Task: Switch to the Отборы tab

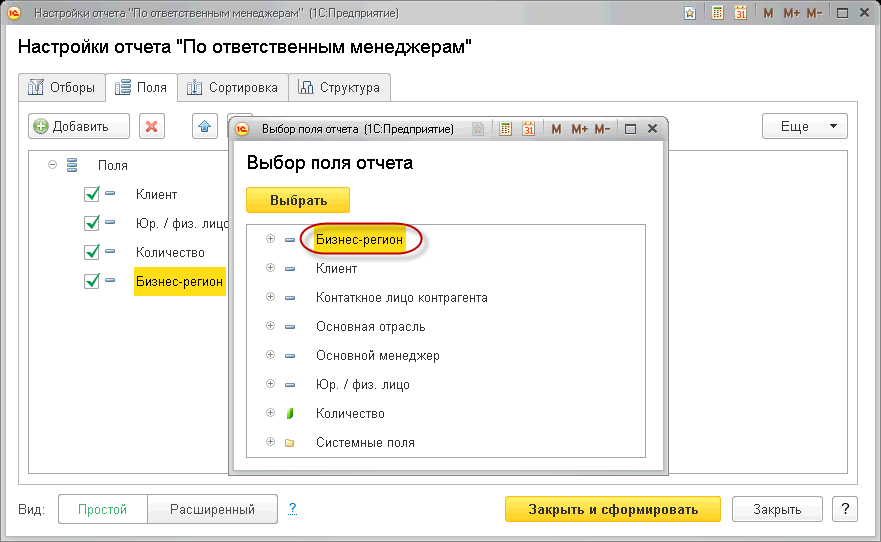Action: coord(62,88)
